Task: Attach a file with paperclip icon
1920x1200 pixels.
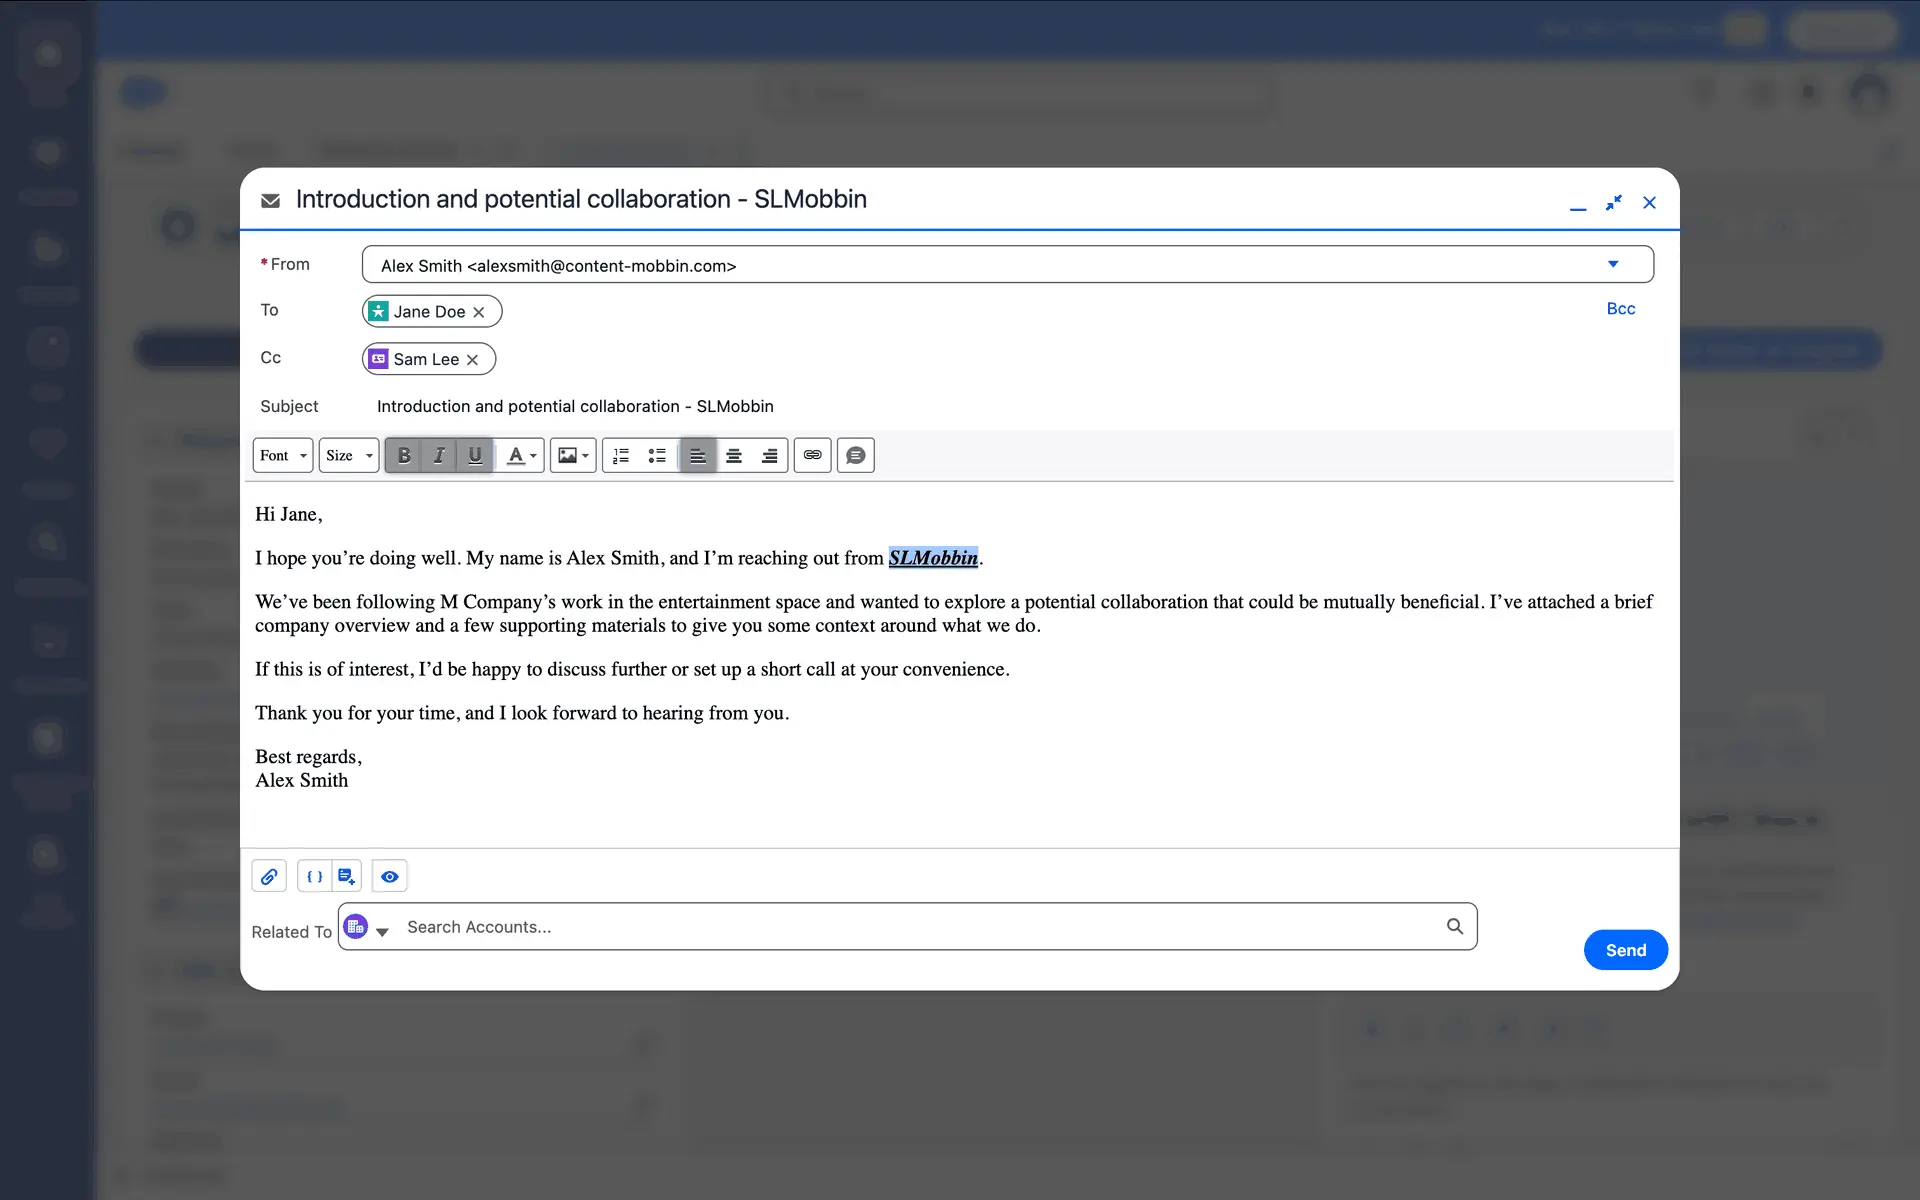Action: pyautogui.click(x=269, y=876)
